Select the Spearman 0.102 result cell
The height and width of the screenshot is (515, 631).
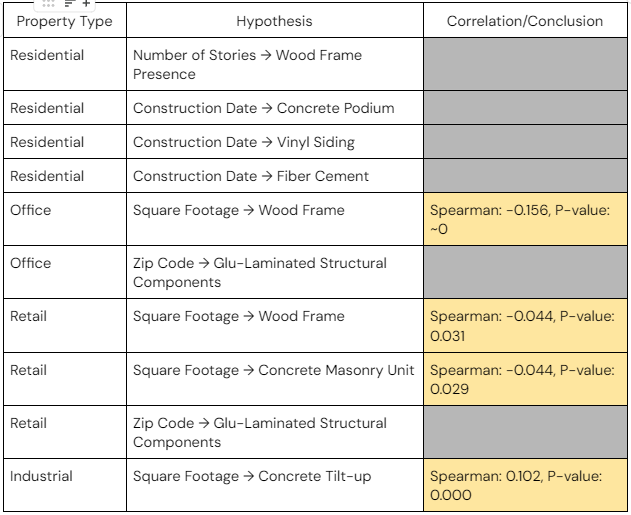tap(524, 485)
